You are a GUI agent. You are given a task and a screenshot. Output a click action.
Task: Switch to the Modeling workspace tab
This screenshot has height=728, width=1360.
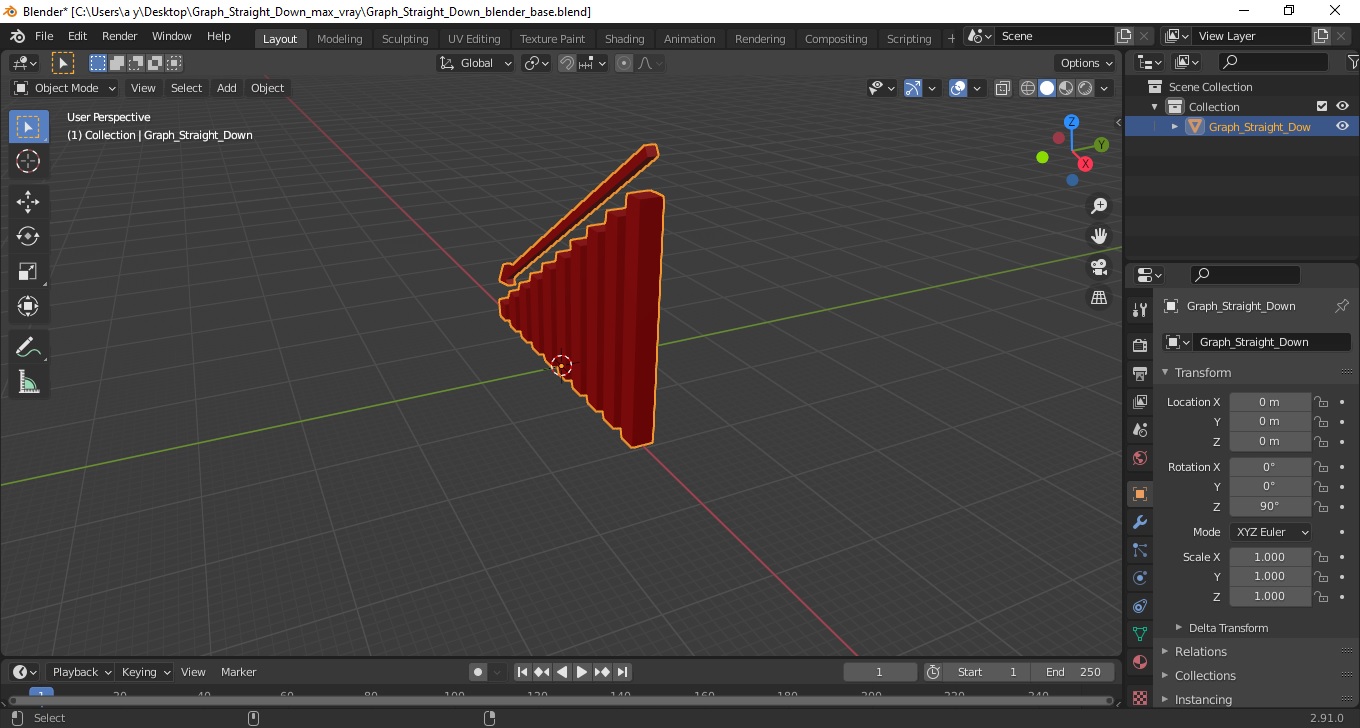click(x=339, y=39)
